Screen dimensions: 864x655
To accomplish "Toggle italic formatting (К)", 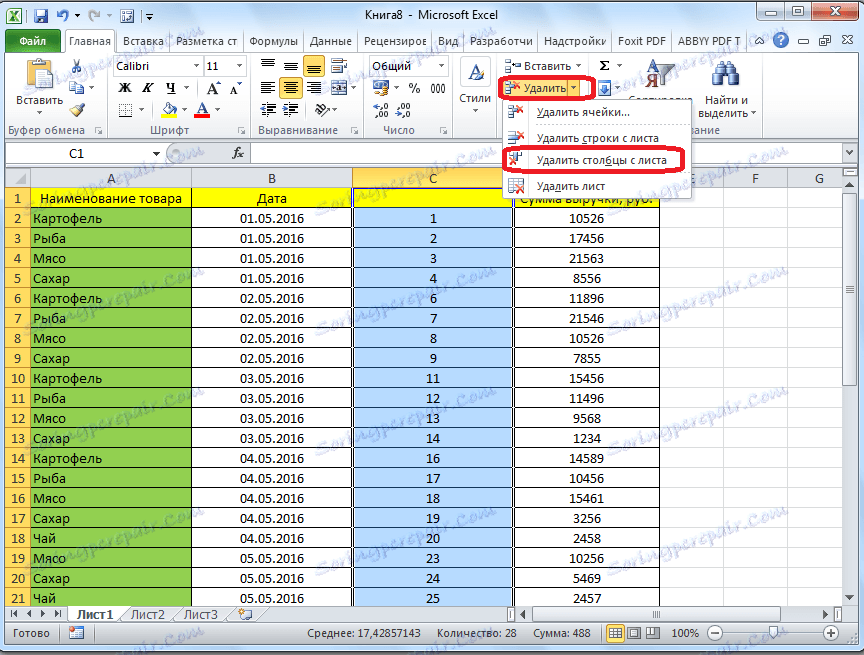I will (x=147, y=88).
